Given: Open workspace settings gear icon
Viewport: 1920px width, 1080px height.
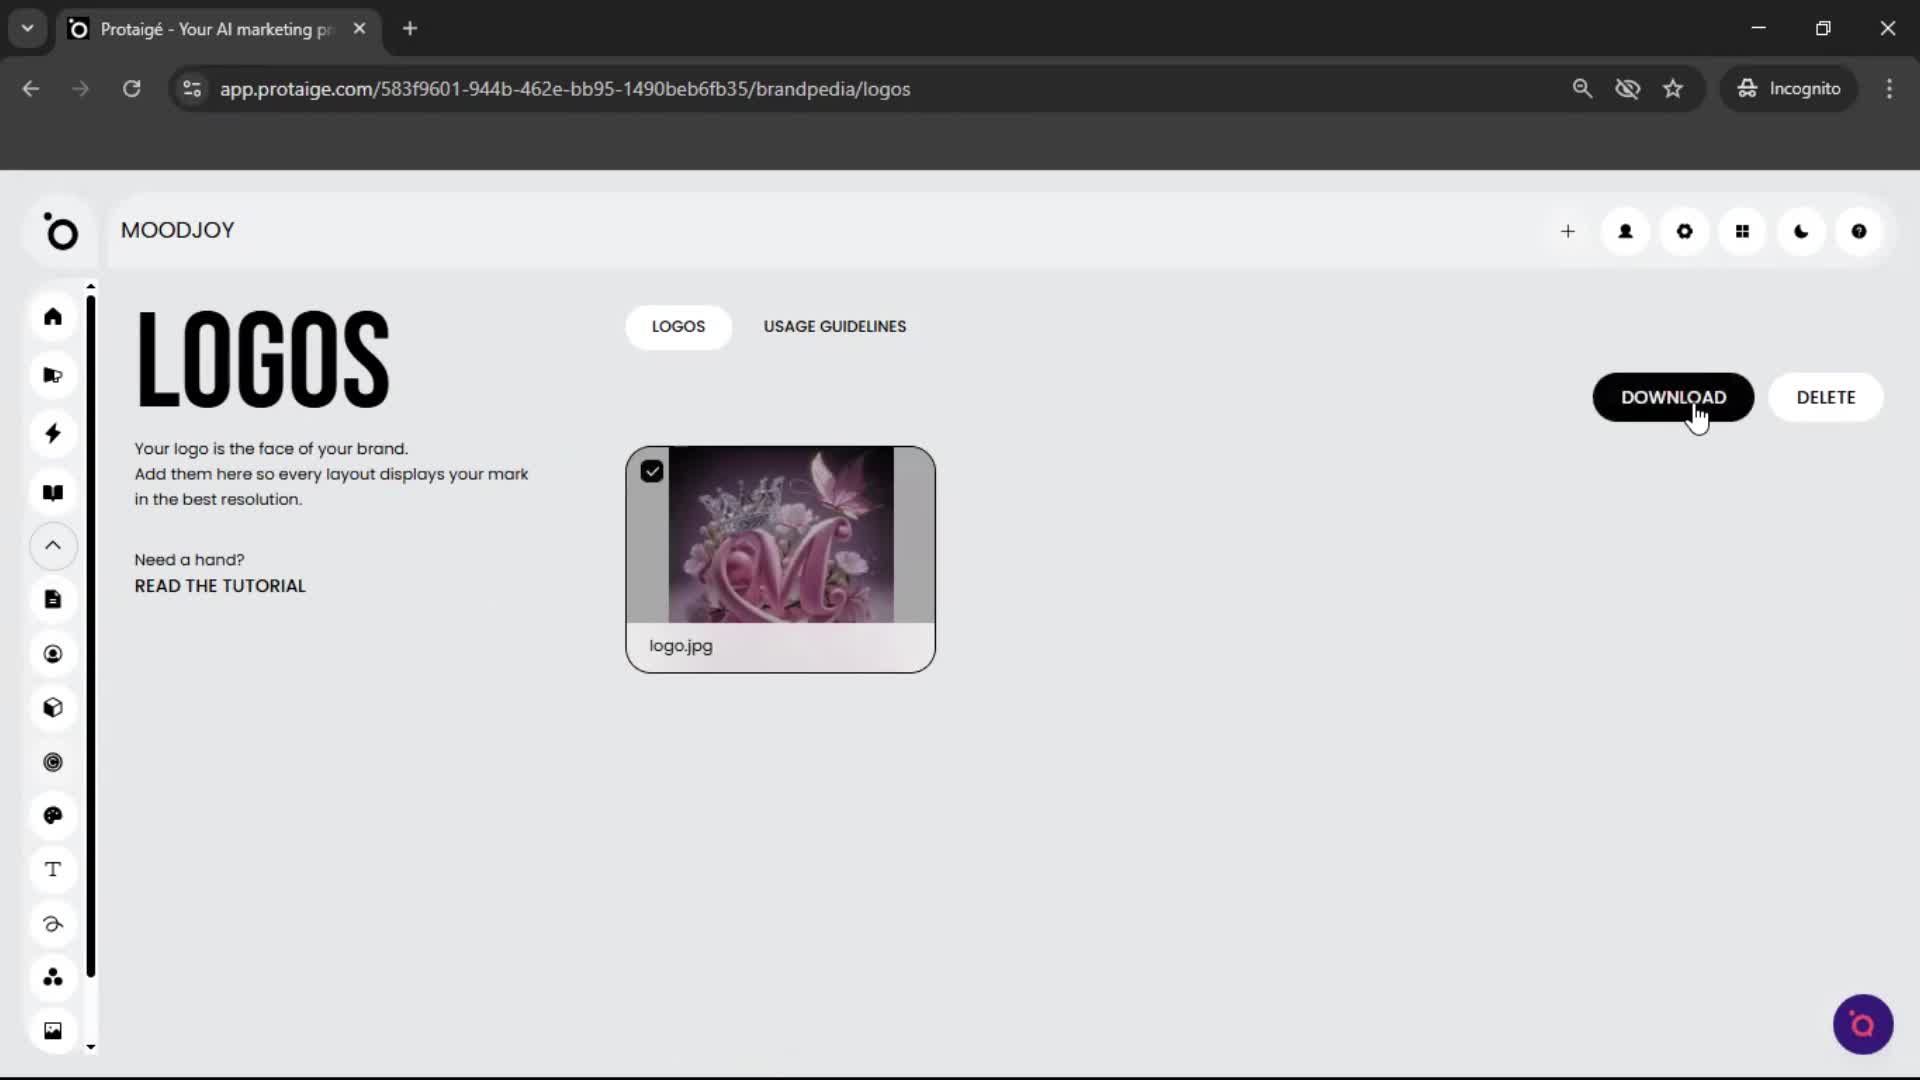Looking at the screenshot, I should coord(1684,231).
